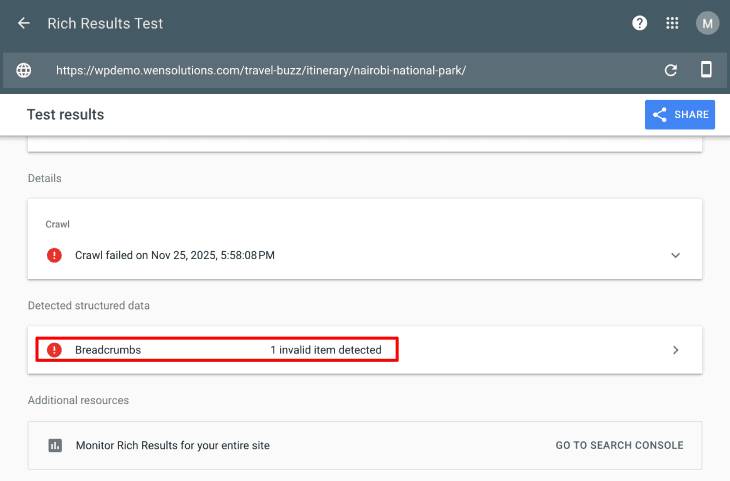Image resolution: width=730 pixels, height=481 pixels.
Task: Open the Breadcrumbs structured data item
Action: pos(365,350)
